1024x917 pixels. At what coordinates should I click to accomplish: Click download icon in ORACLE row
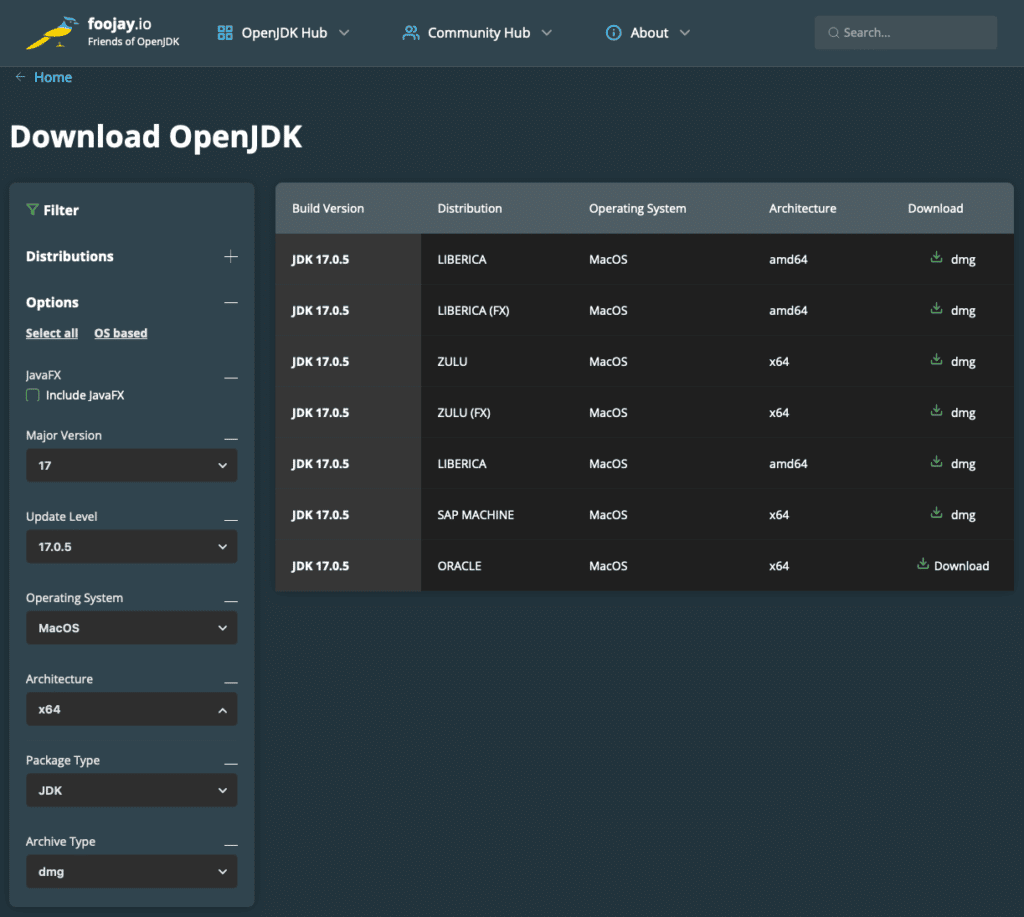point(923,564)
